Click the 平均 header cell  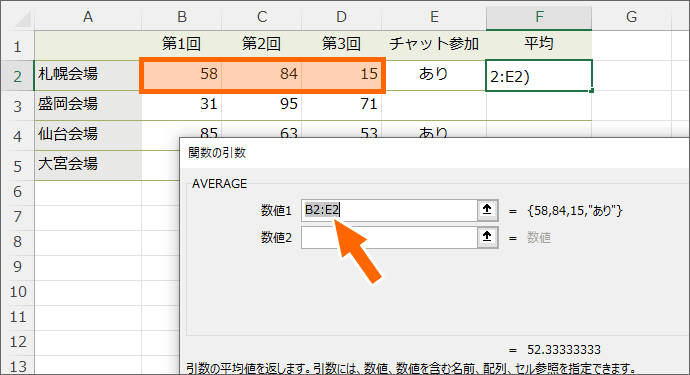(539, 44)
